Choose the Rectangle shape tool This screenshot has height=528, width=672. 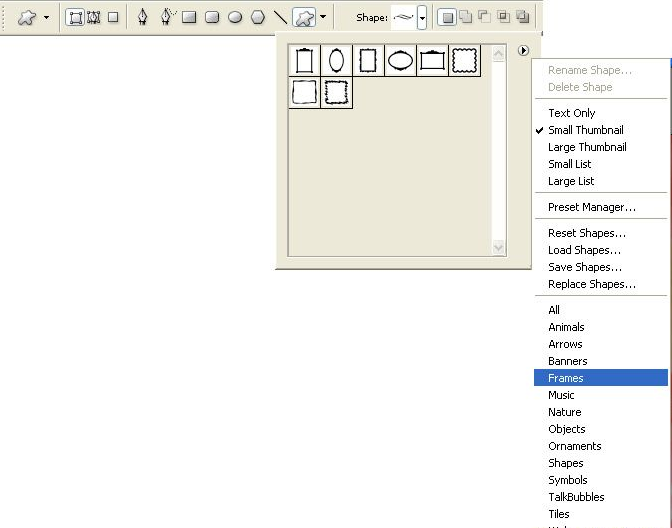[x=189, y=17]
